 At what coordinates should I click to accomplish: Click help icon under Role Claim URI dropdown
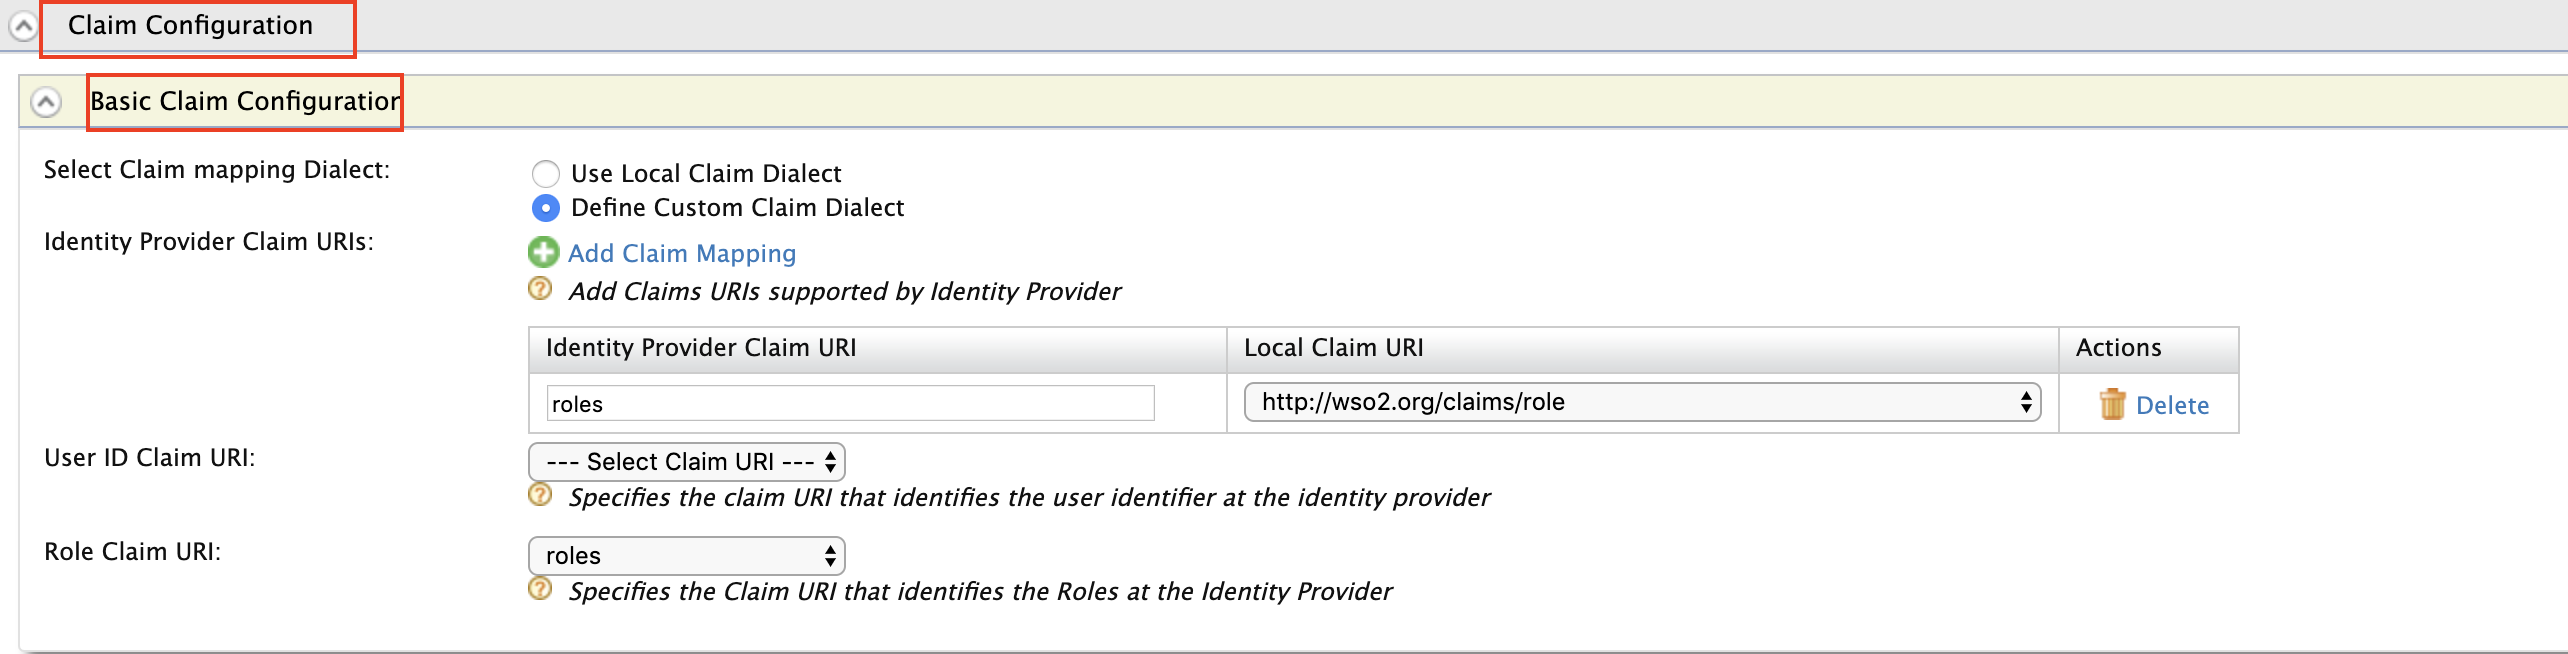point(540,589)
